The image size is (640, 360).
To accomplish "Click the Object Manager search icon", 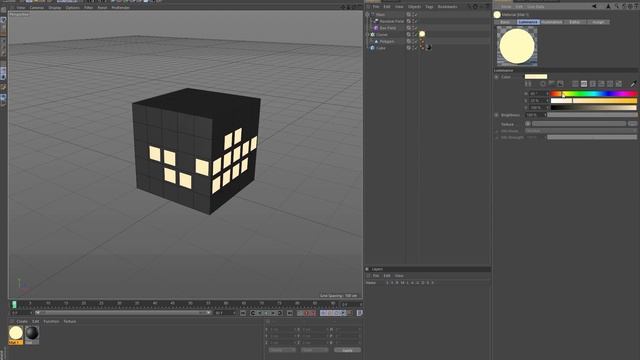I will (x=469, y=7).
